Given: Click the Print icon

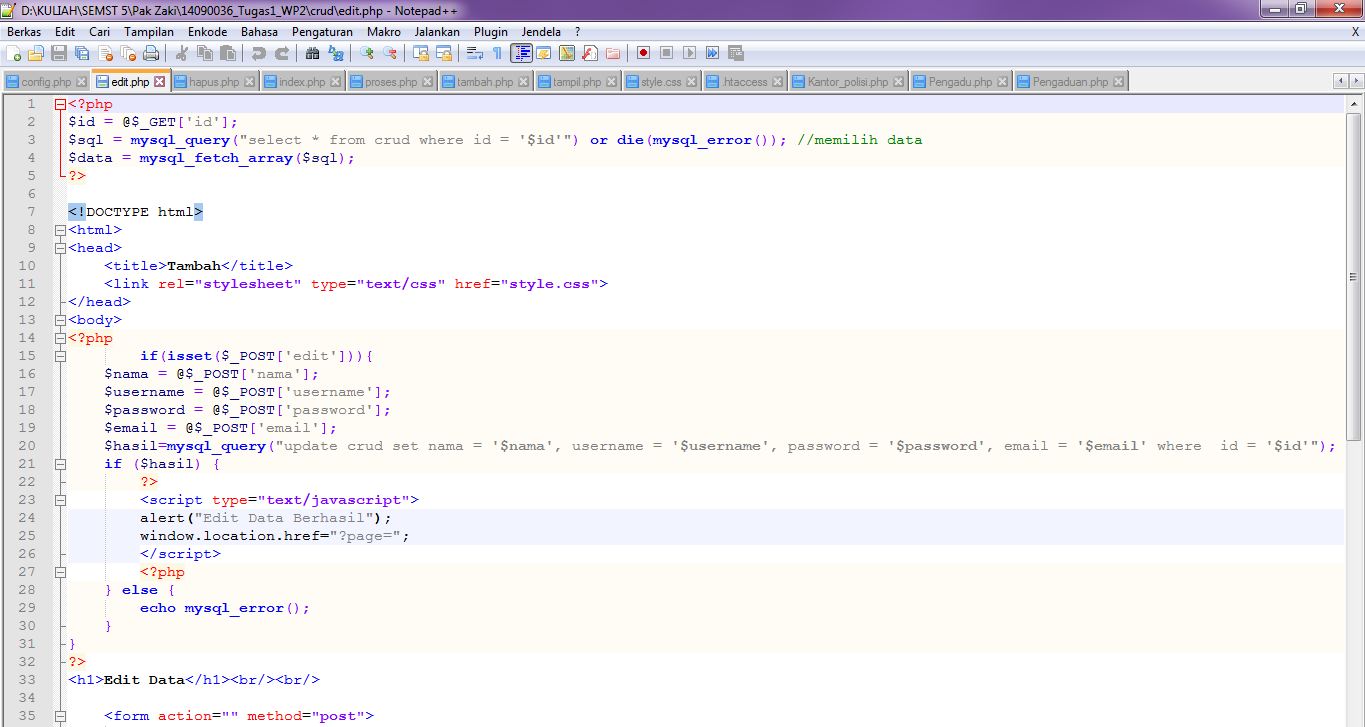Looking at the screenshot, I should [x=151, y=53].
